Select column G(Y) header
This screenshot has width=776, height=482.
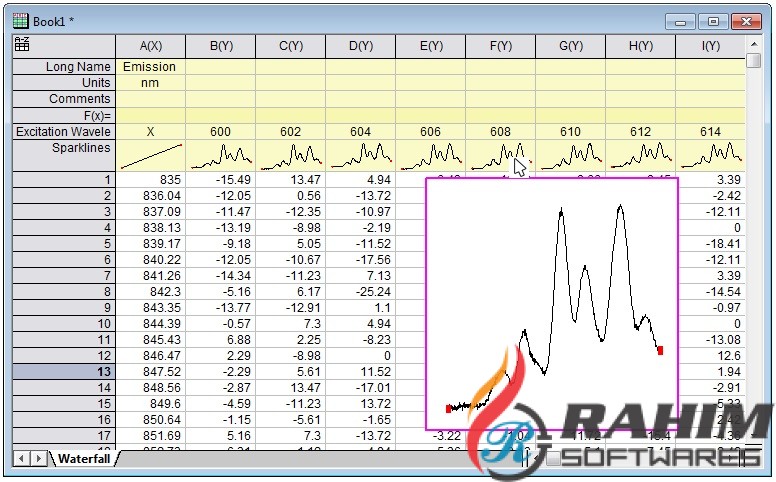[x=571, y=46]
